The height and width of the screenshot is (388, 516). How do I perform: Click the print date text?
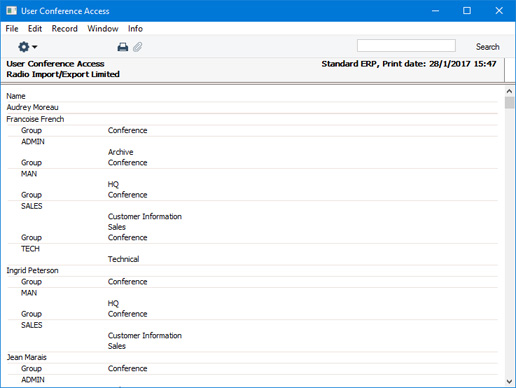click(x=409, y=64)
